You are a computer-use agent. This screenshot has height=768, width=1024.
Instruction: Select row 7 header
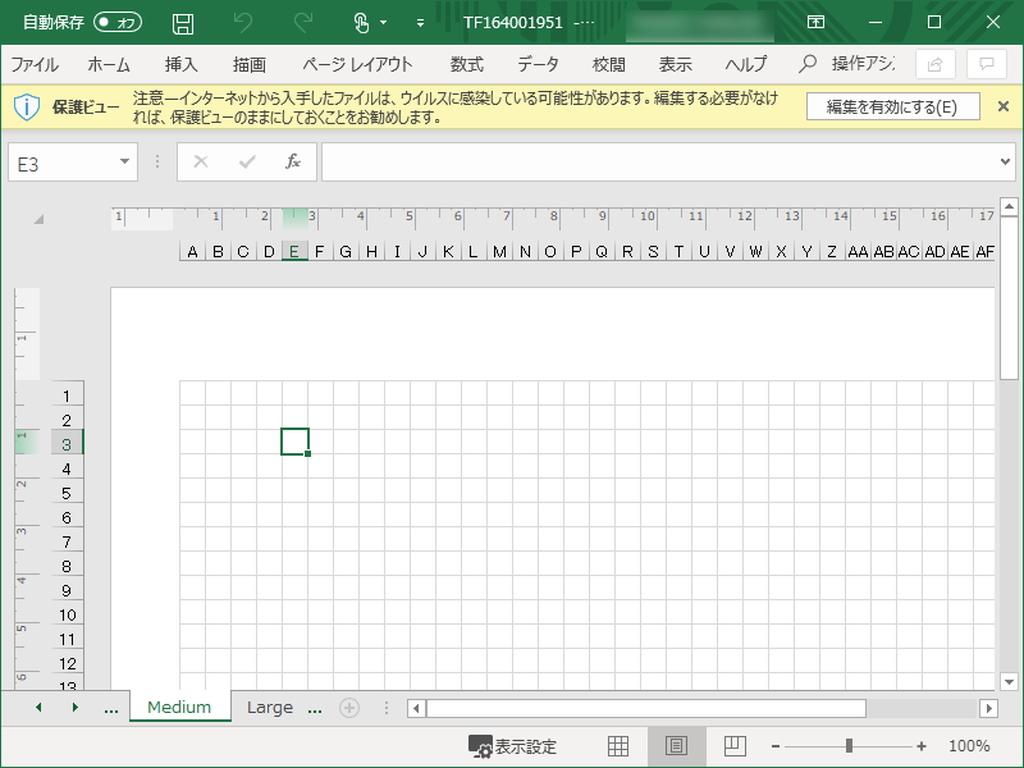point(67,541)
